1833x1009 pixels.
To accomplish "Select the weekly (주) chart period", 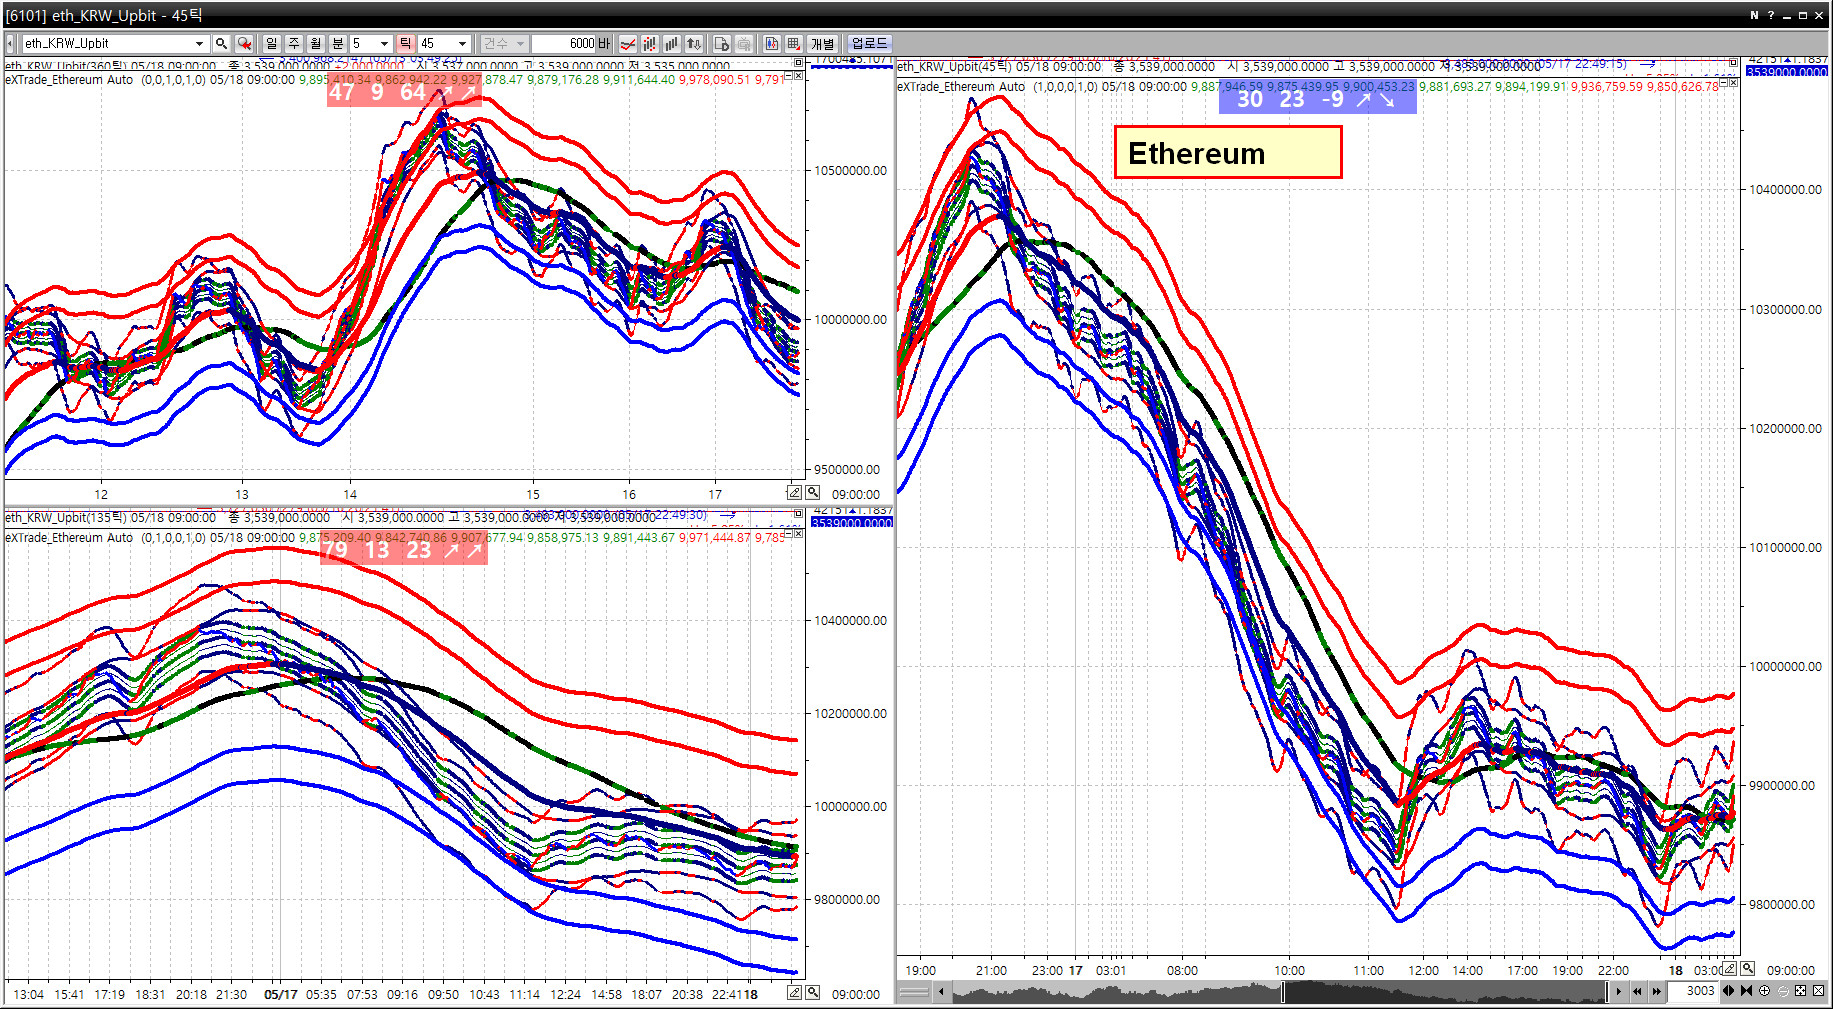I will (294, 43).
